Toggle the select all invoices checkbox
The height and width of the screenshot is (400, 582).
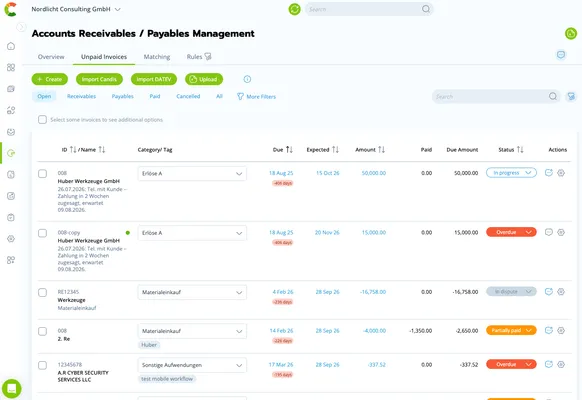point(42,119)
